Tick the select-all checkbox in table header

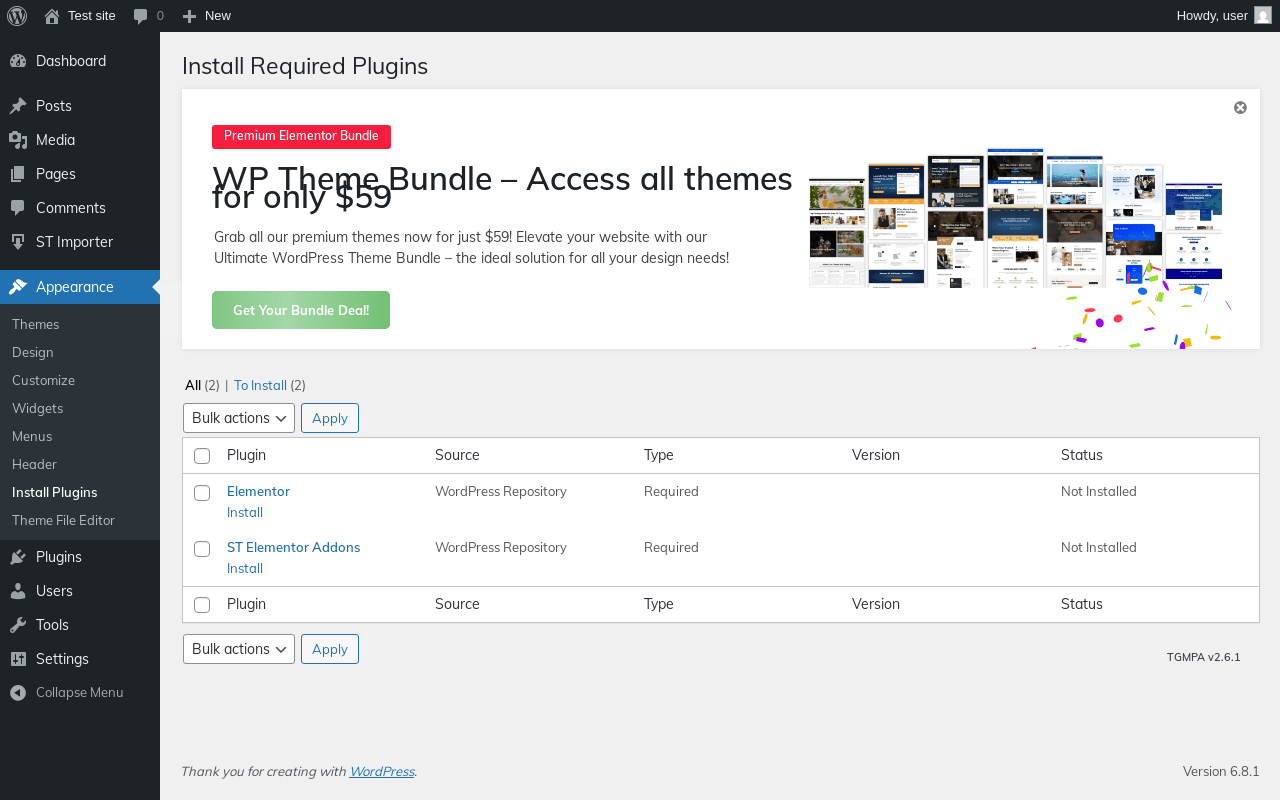pos(202,456)
